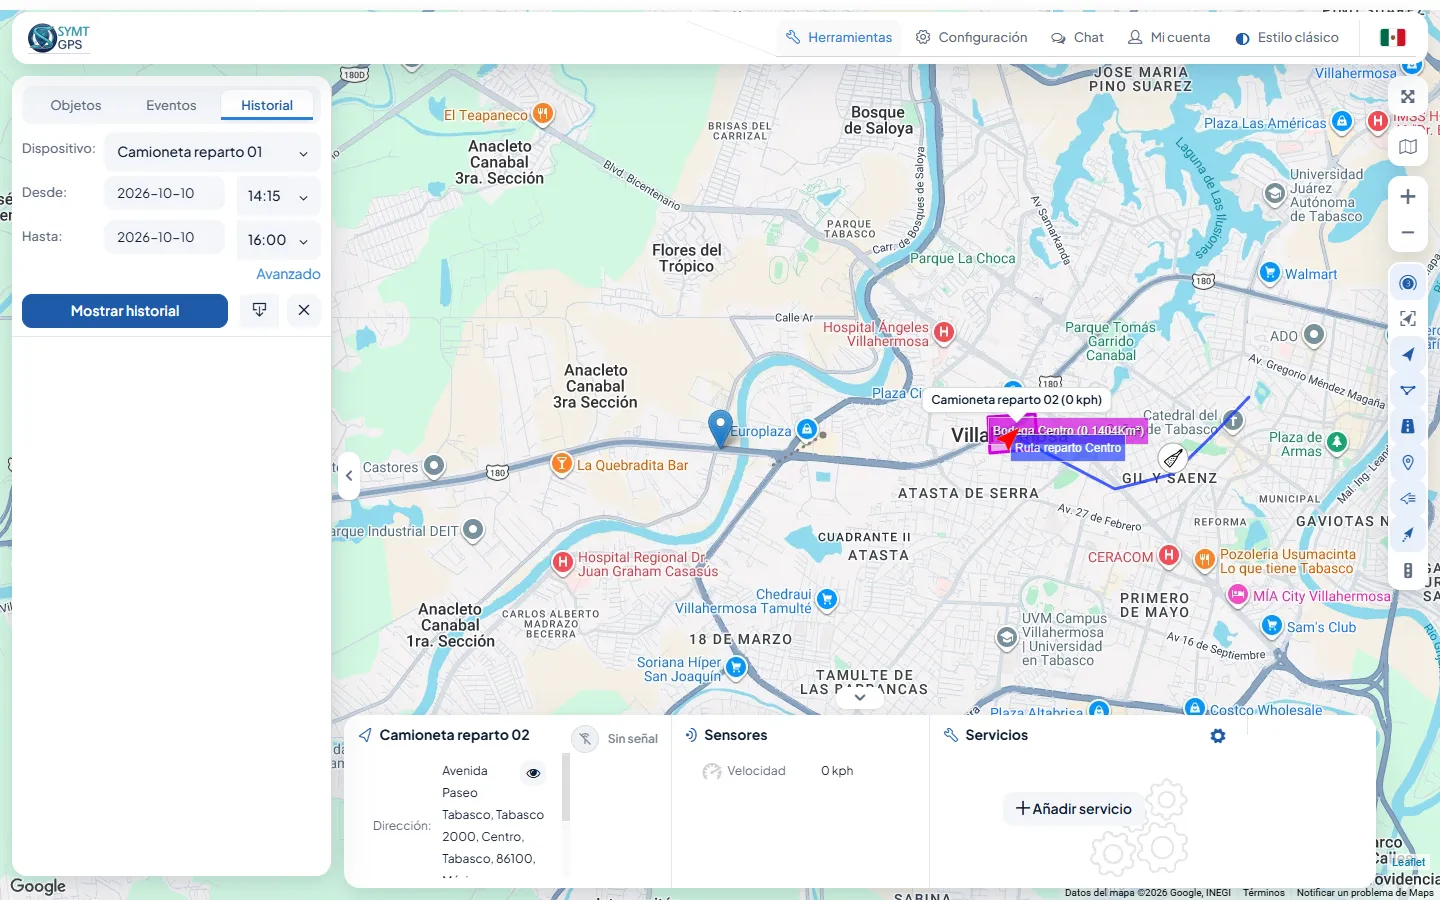Click the export history download icon
This screenshot has width=1440, height=900.
(259, 310)
